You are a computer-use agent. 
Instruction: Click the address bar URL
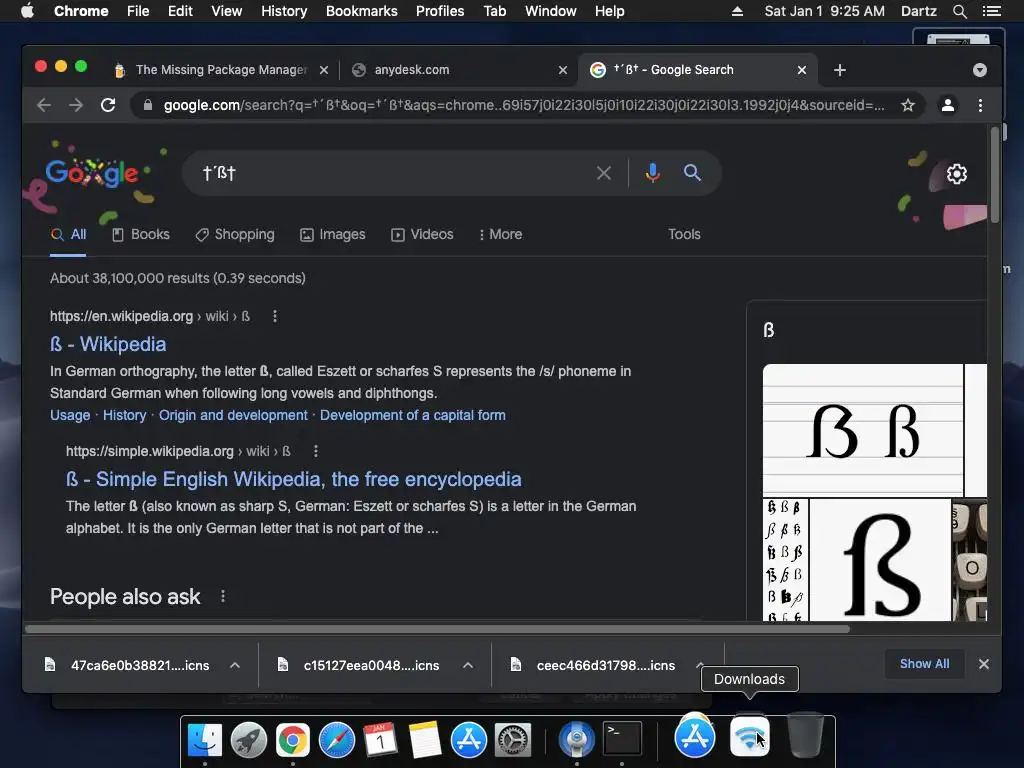click(x=524, y=105)
